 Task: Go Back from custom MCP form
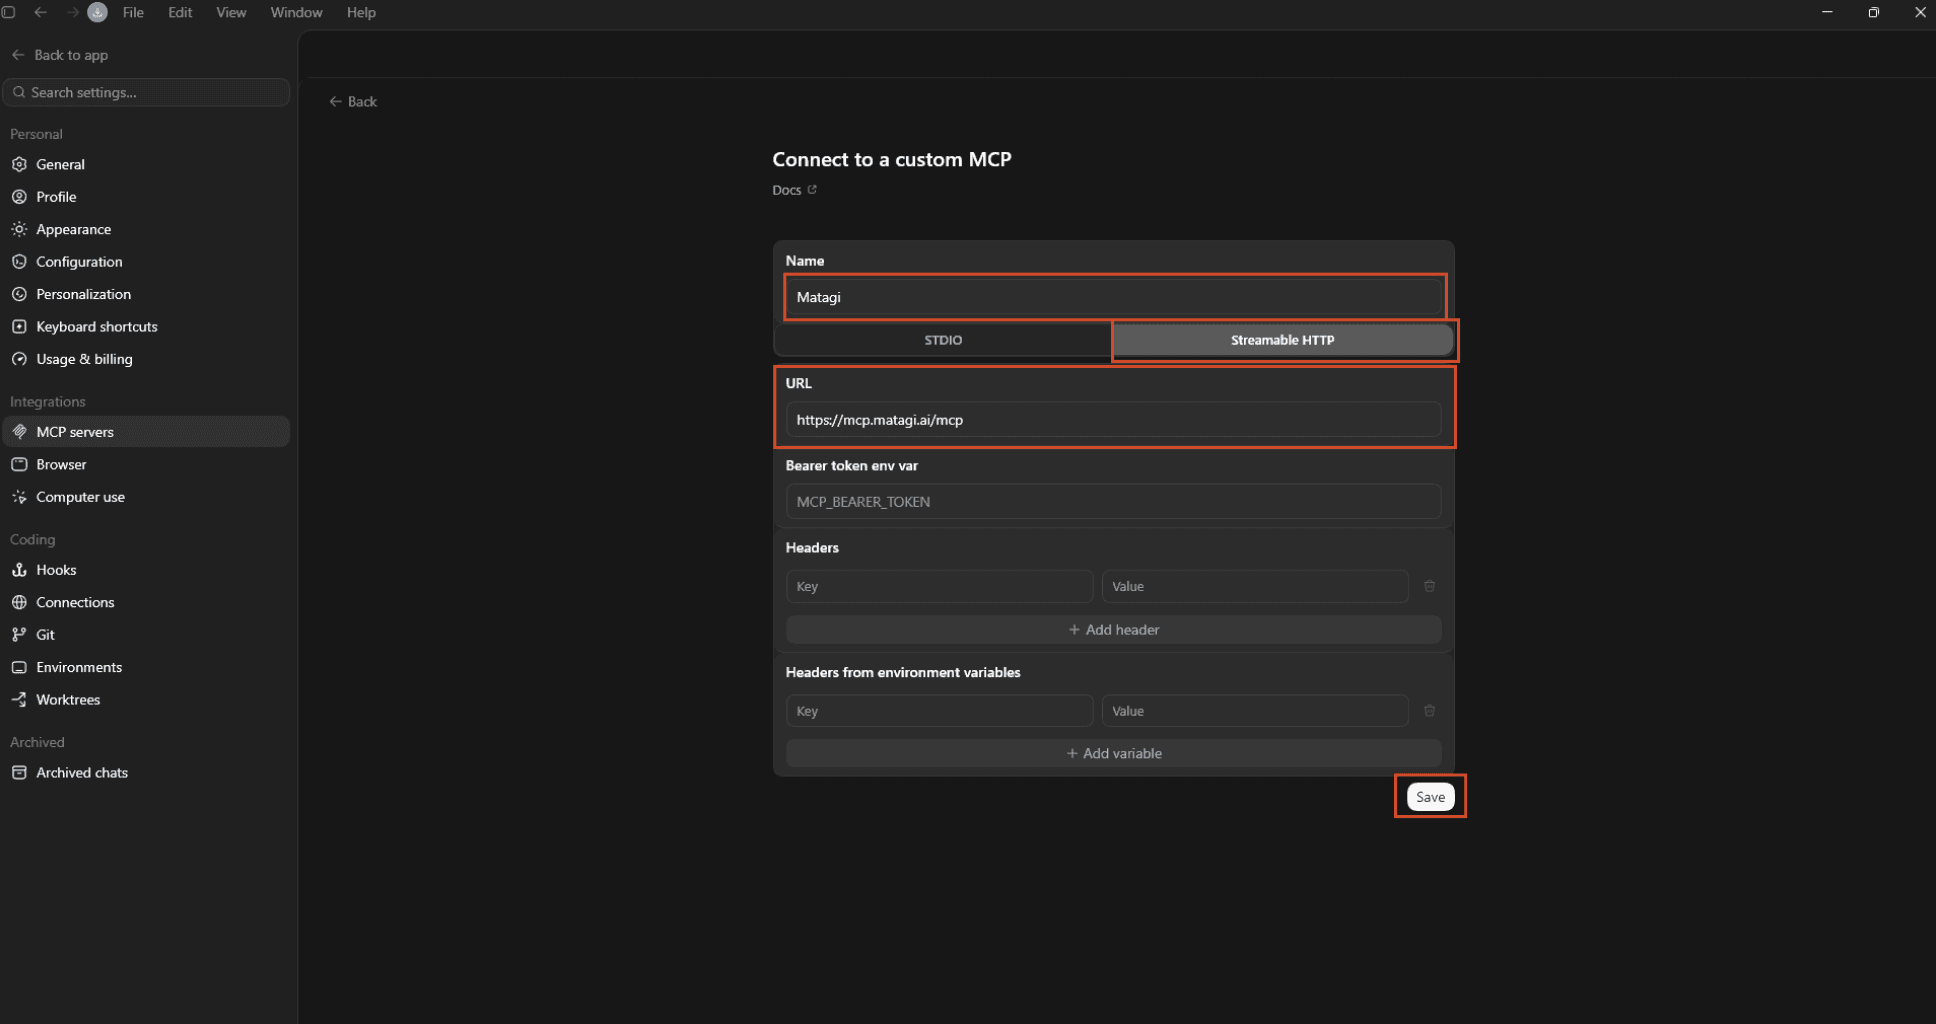tap(353, 102)
